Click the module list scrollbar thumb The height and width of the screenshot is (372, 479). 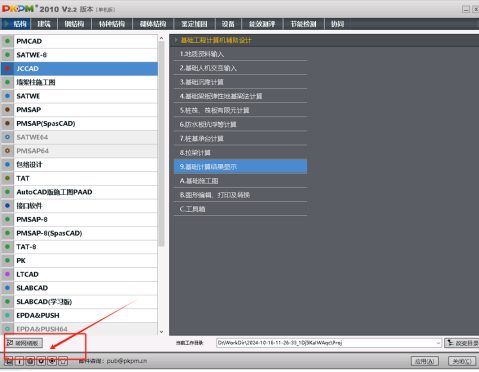(161, 144)
